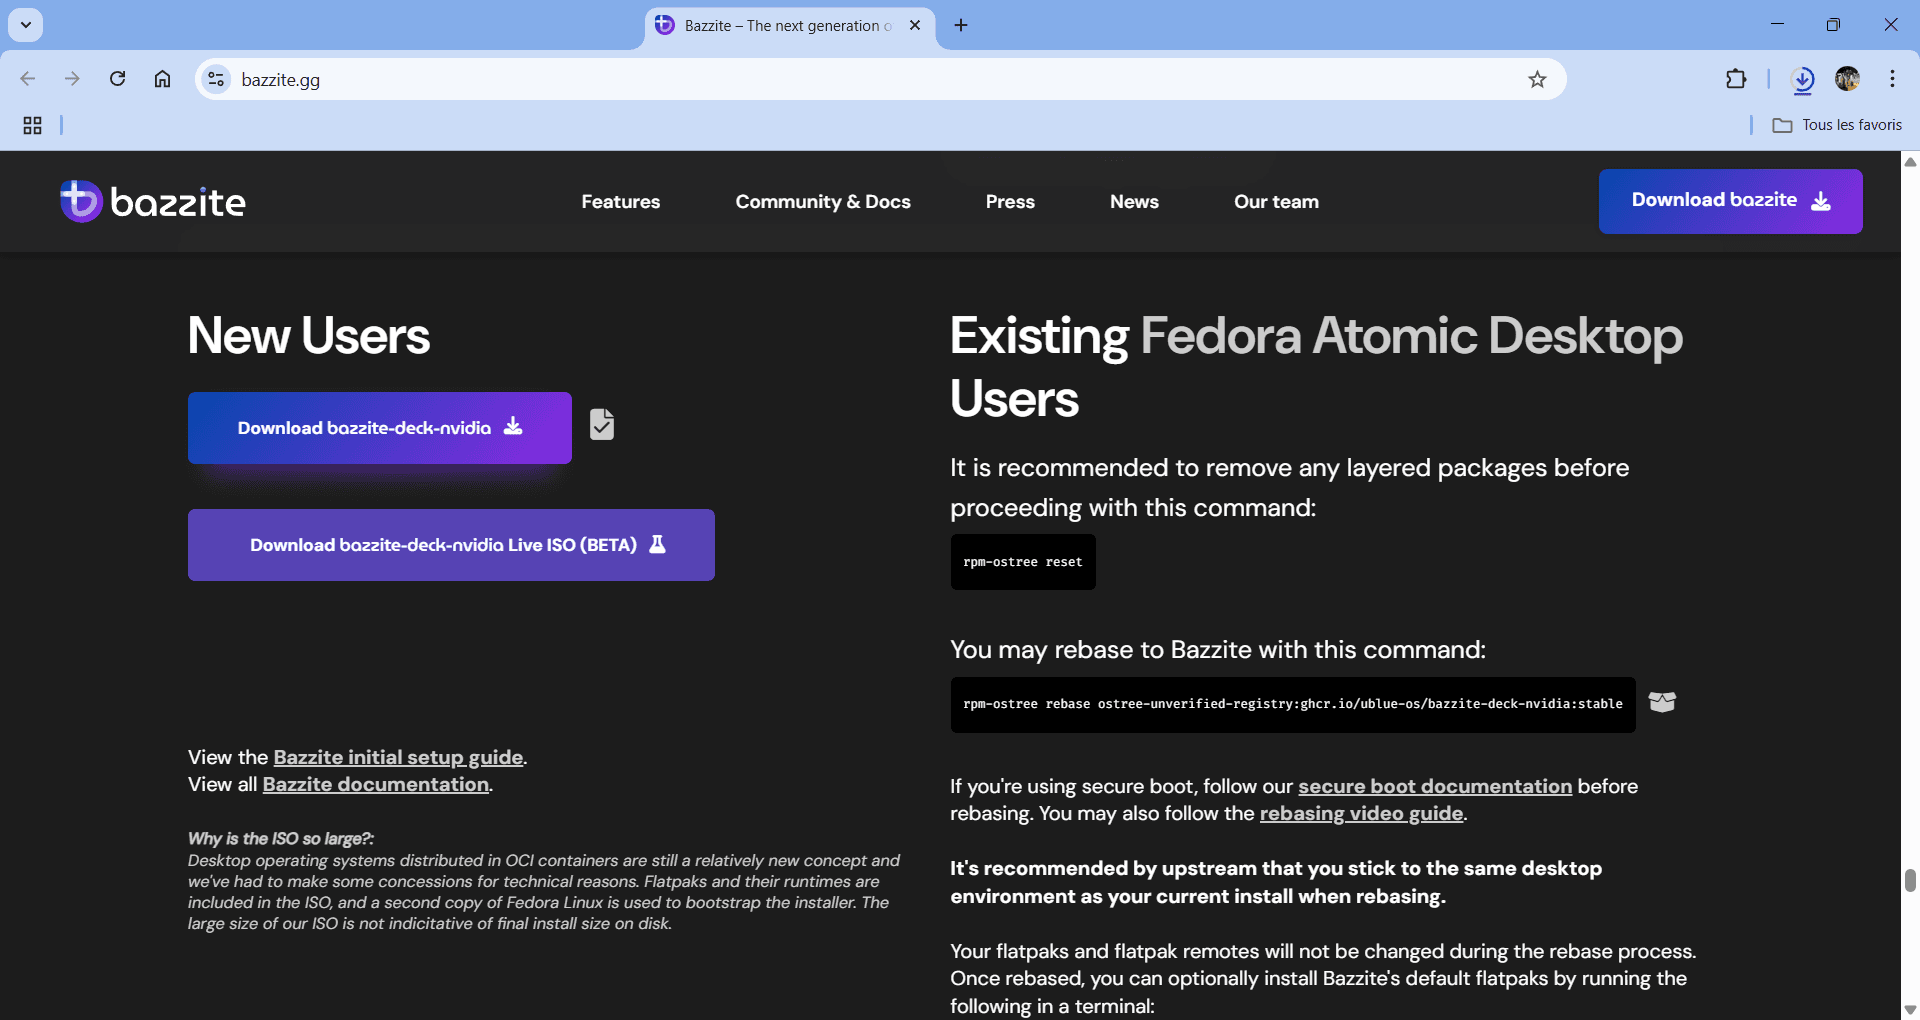Click the page vertical scrollbar thumb
Image resolution: width=1920 pixels, height=1020 pixels.
[x=1910, y=880]
